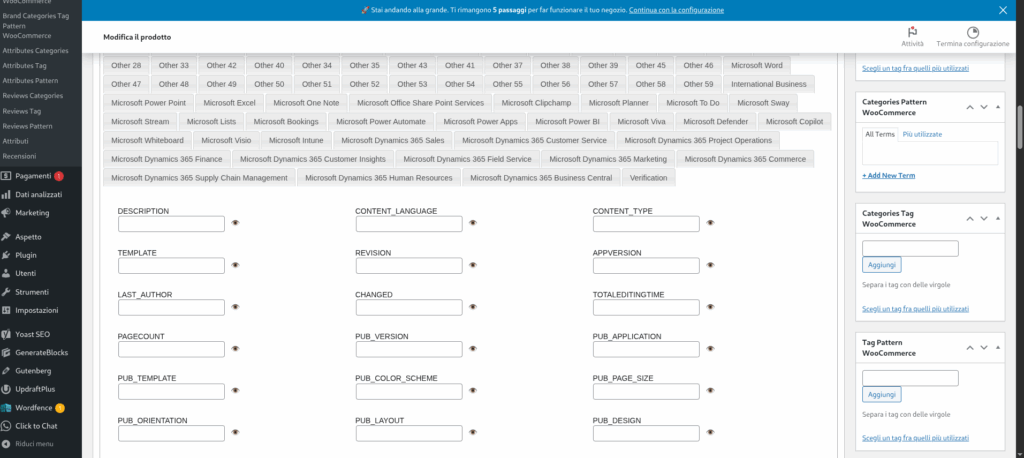
Task: Open Attributes Categories sidebar link
Action: pyautogui.click(x=35, y=50)
